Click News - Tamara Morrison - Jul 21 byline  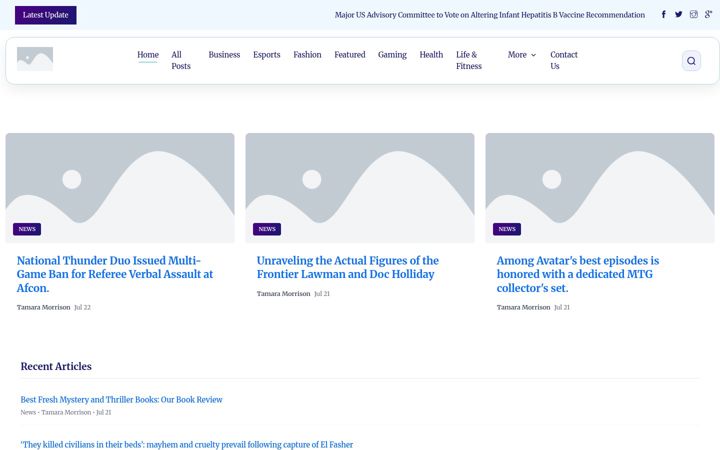[x=66, y=412]
